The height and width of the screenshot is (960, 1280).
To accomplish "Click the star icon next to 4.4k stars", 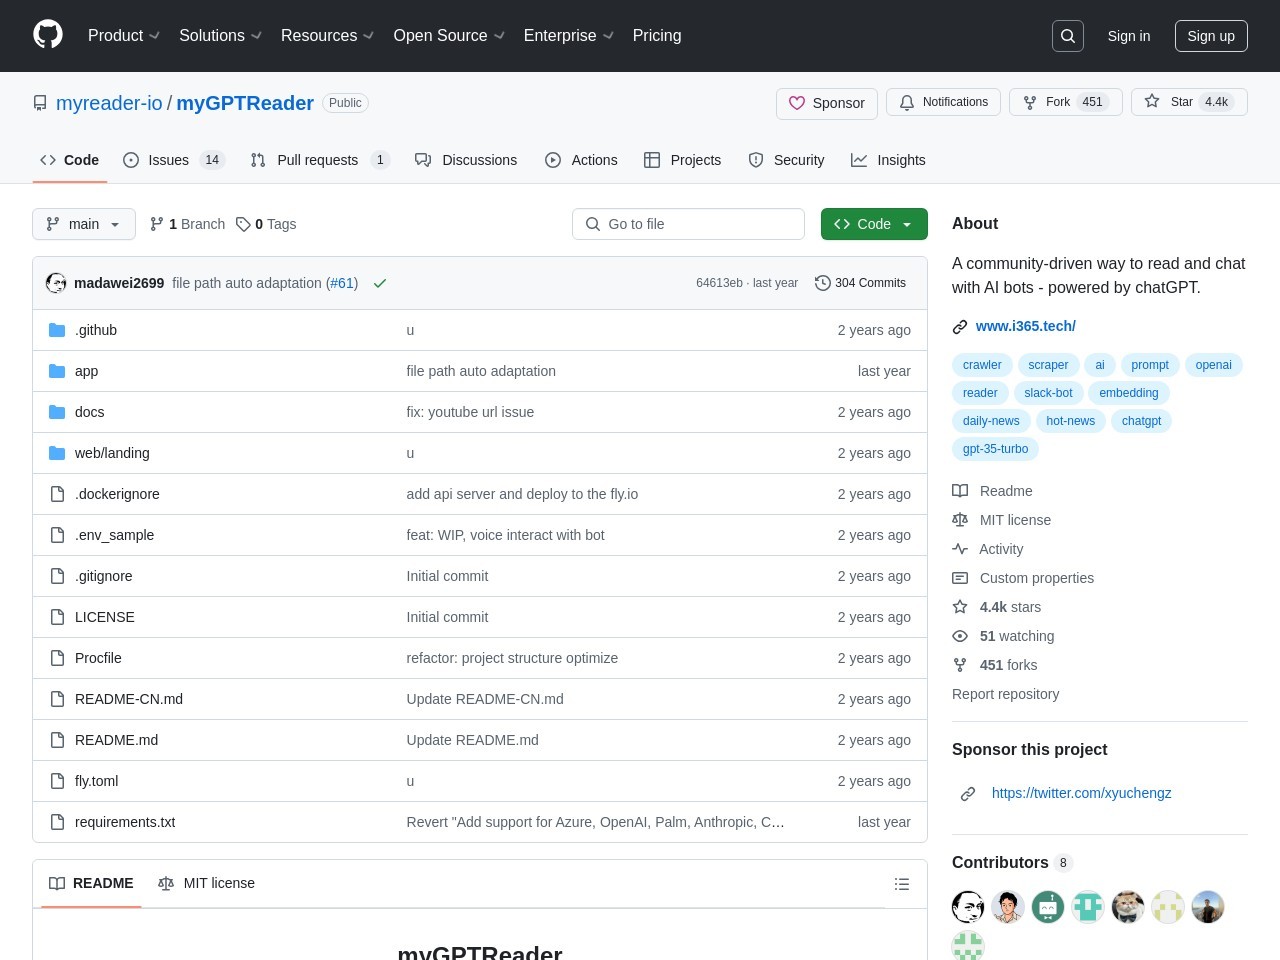I will 960,607.
